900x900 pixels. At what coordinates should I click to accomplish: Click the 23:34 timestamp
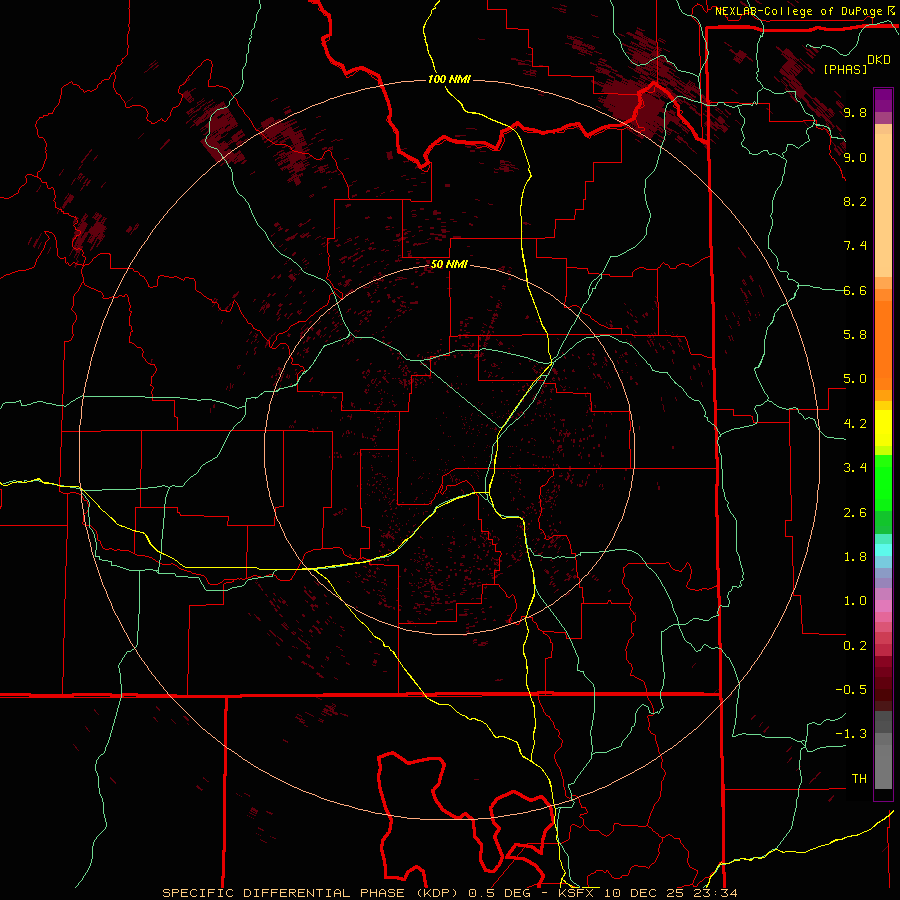pyautogui.click(x=715, y=893)
